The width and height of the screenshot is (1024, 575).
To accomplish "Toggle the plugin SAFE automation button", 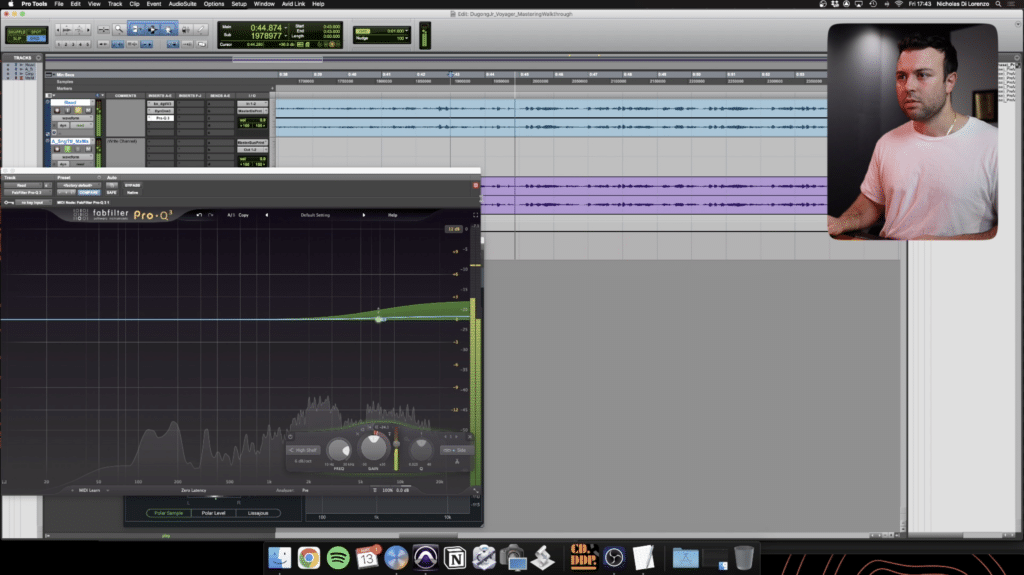I will point(112,193).
